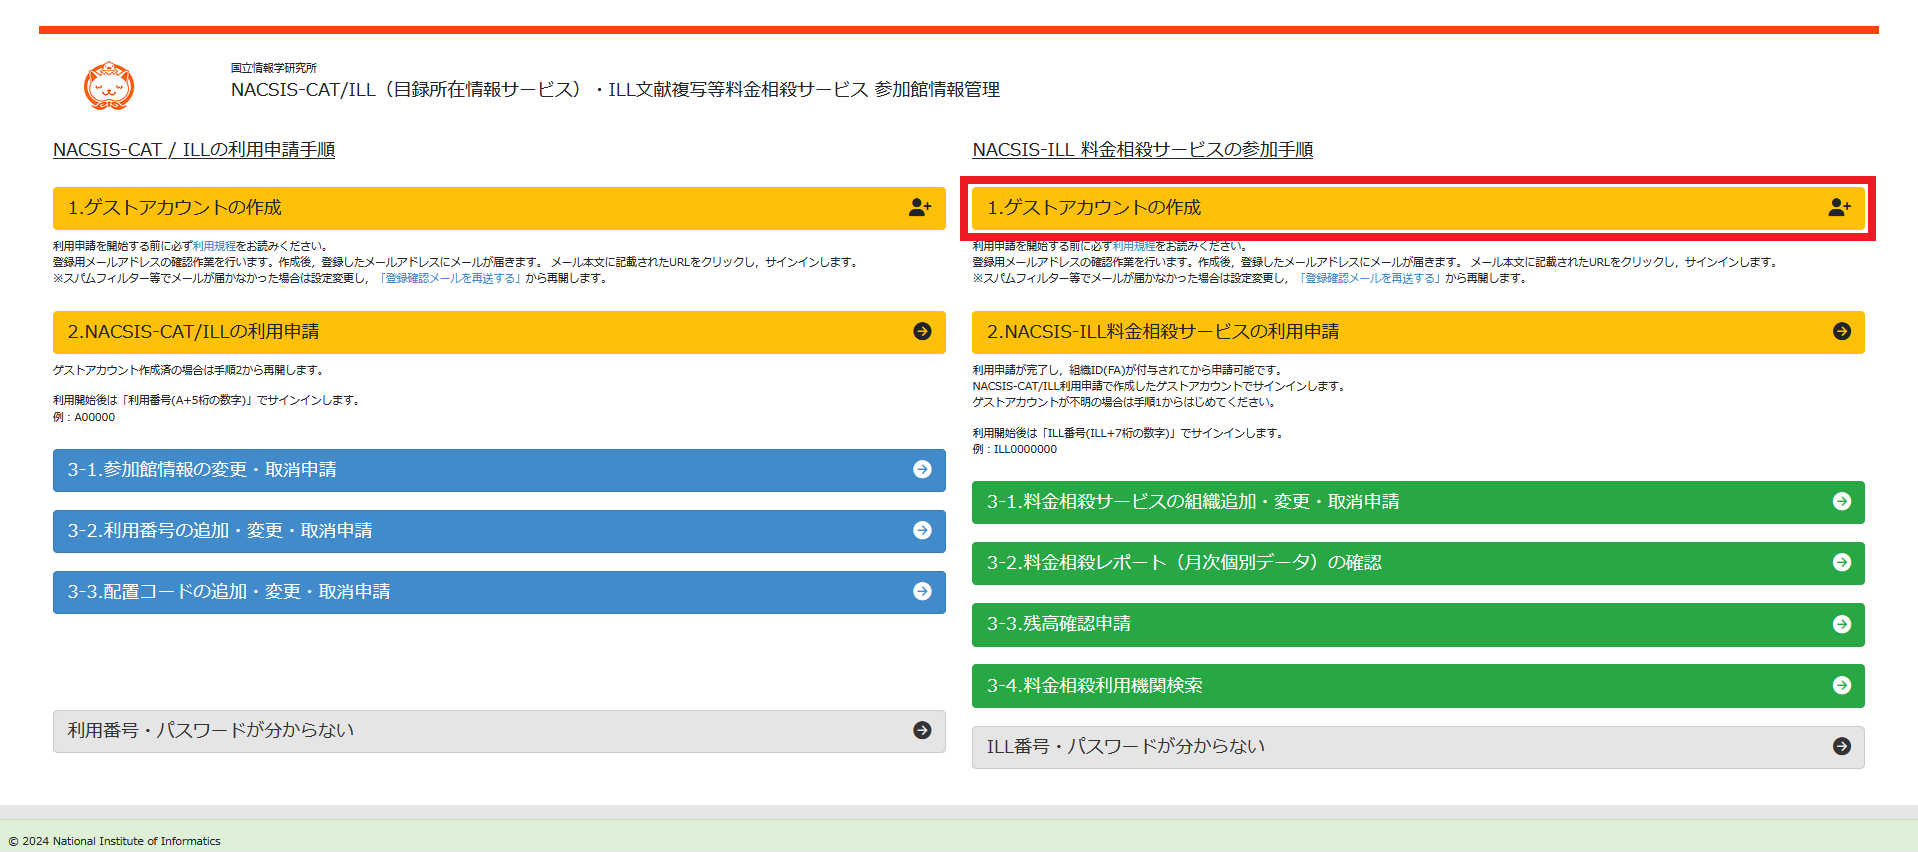Screen dimensions: 1918x852
Task: Click heading NACSIS-CAT / ILLの利用申請手順
Action: (x=194, y=149)
